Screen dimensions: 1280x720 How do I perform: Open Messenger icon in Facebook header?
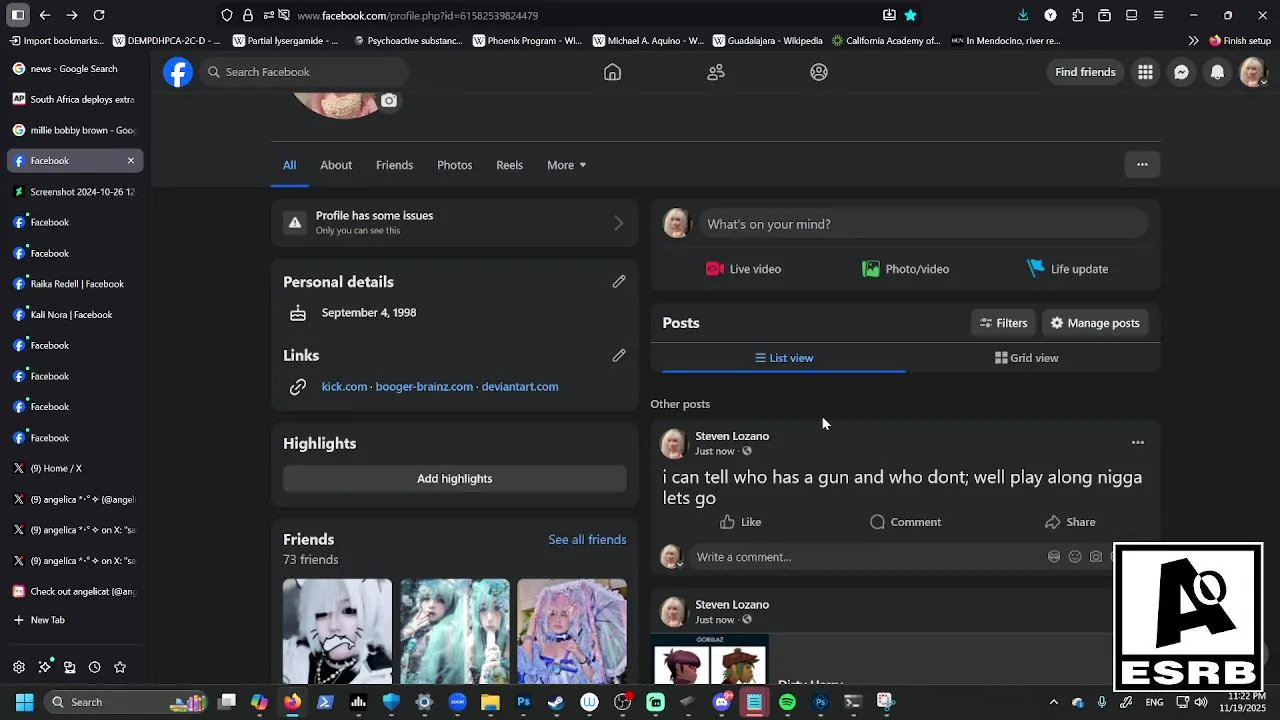tap(1181, 72)
